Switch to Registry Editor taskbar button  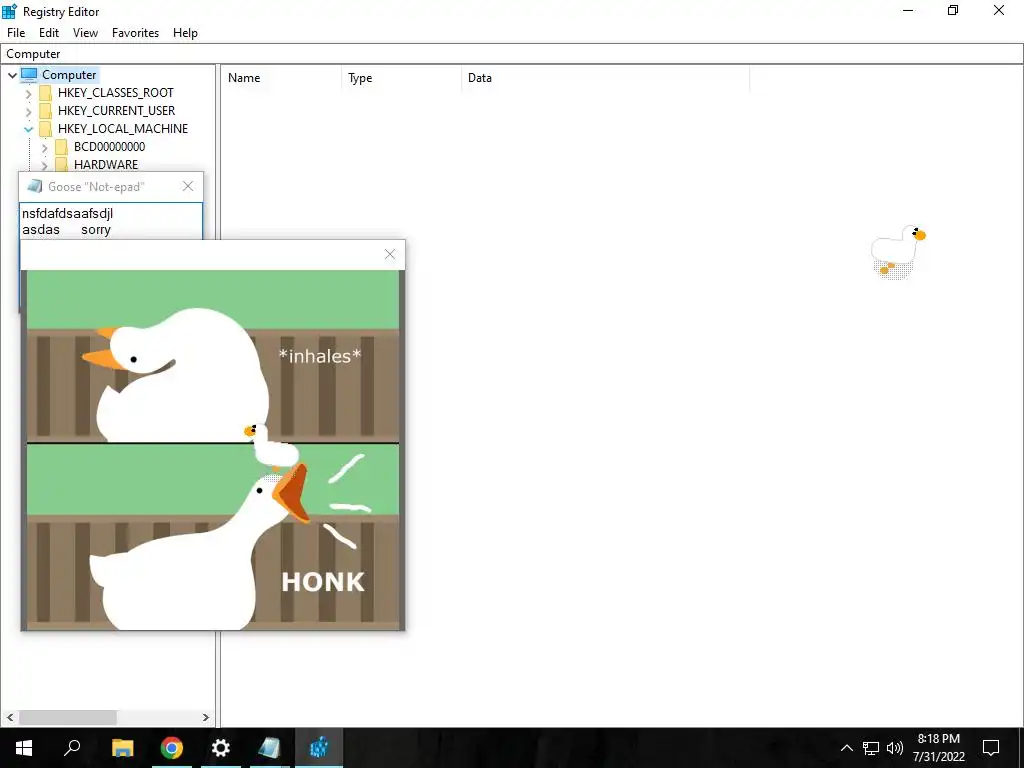[319, 748]
